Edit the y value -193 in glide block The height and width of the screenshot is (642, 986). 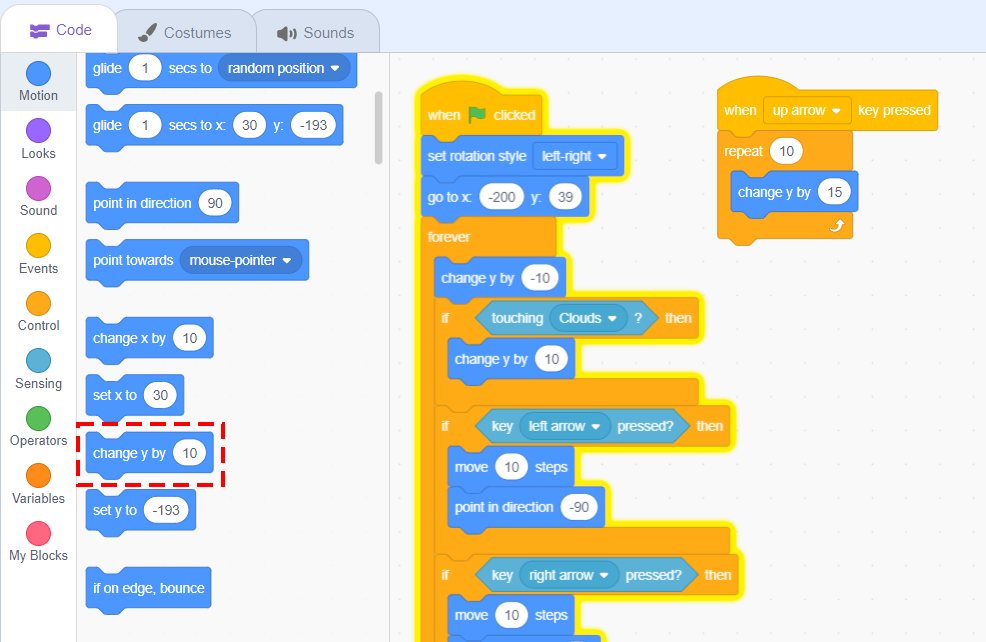313,125
